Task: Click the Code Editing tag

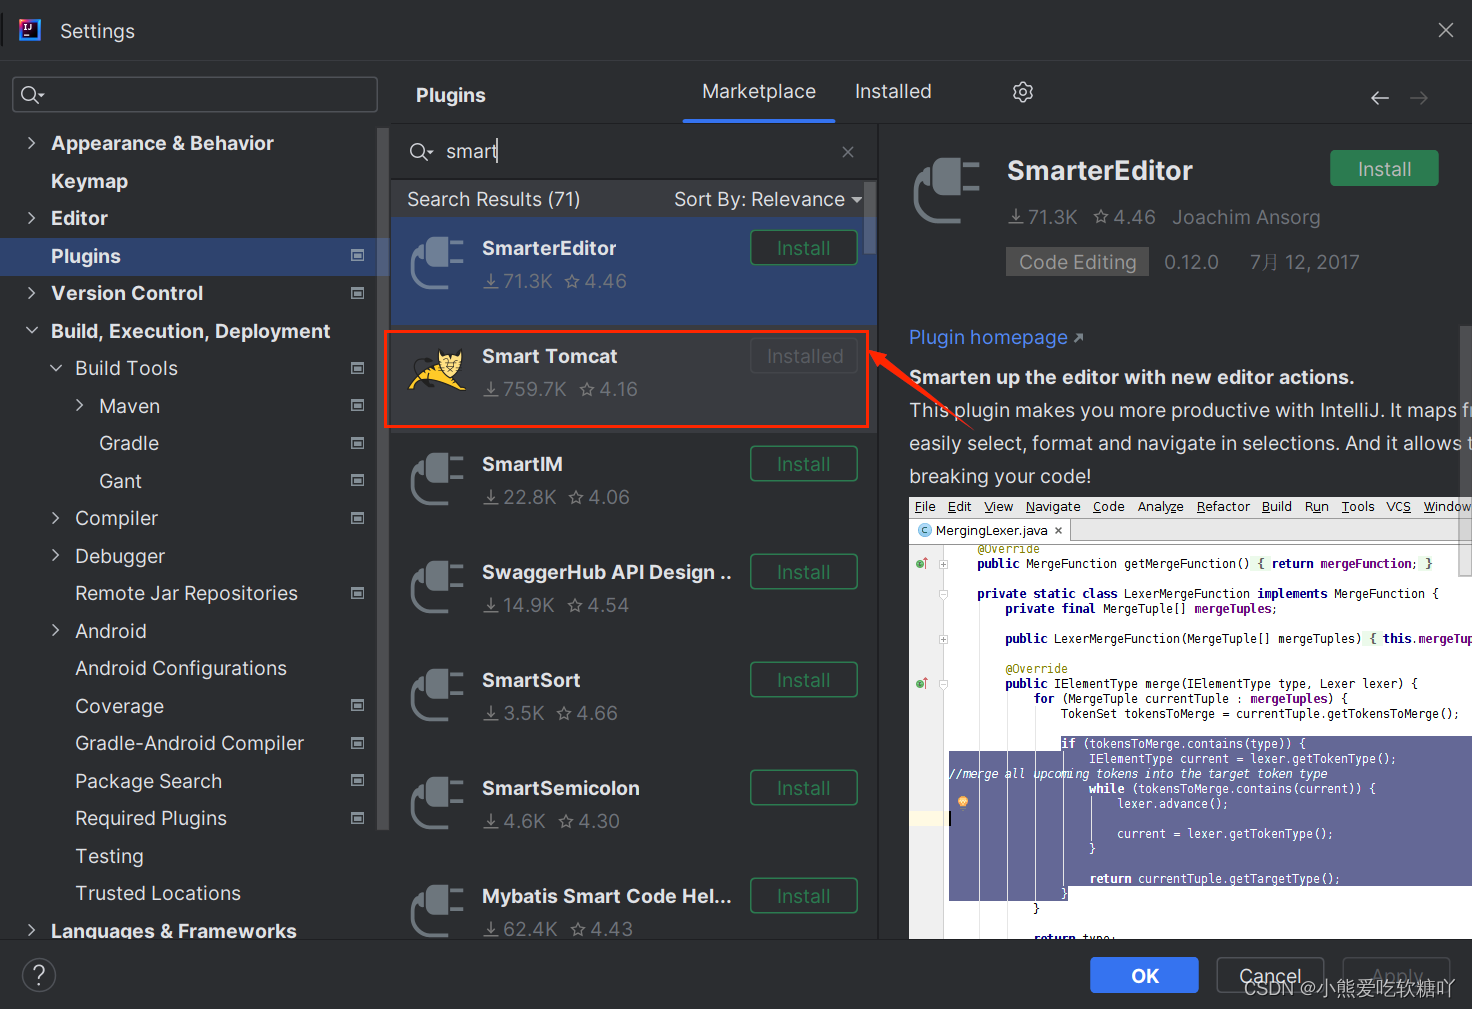Action: coord(1077,262)
